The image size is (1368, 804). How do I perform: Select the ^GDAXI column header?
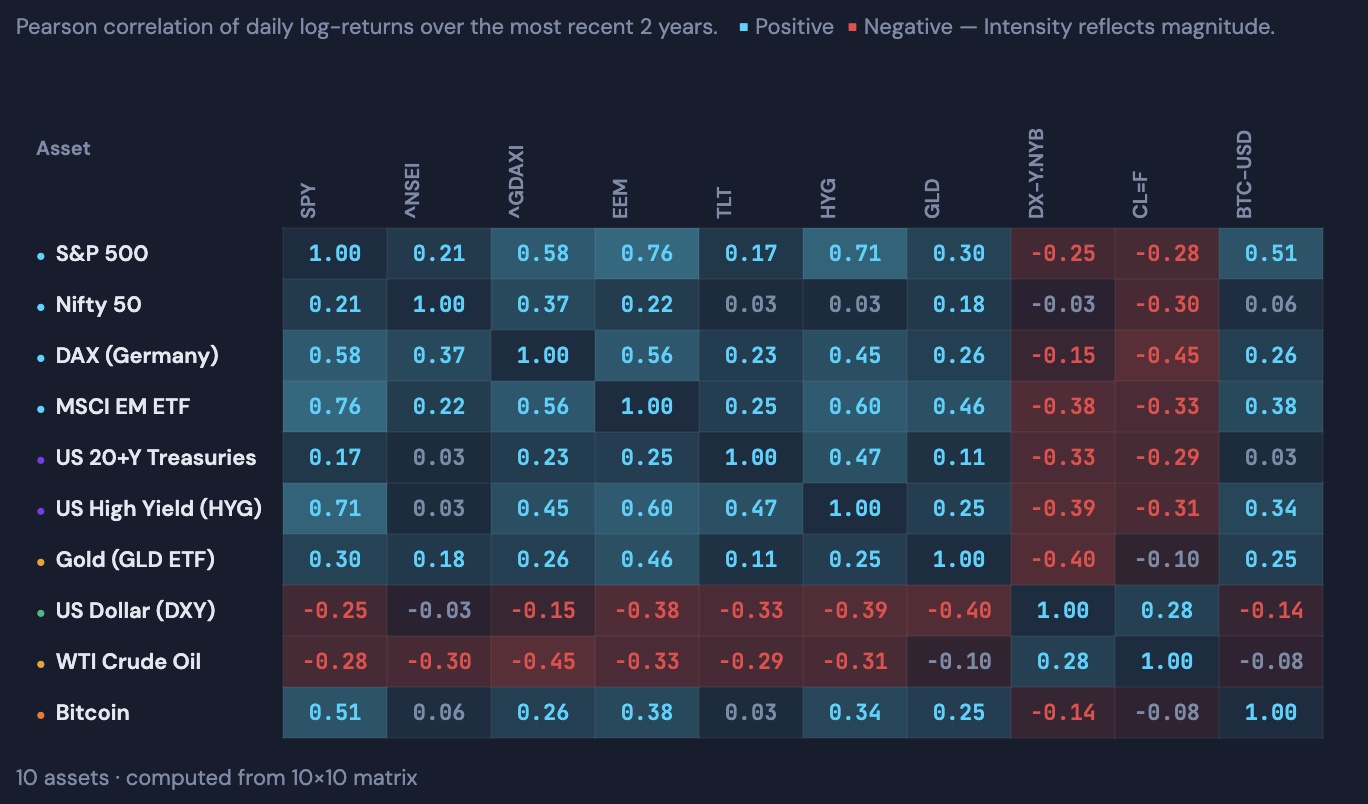pyautogui.click(x=516, y=182)
